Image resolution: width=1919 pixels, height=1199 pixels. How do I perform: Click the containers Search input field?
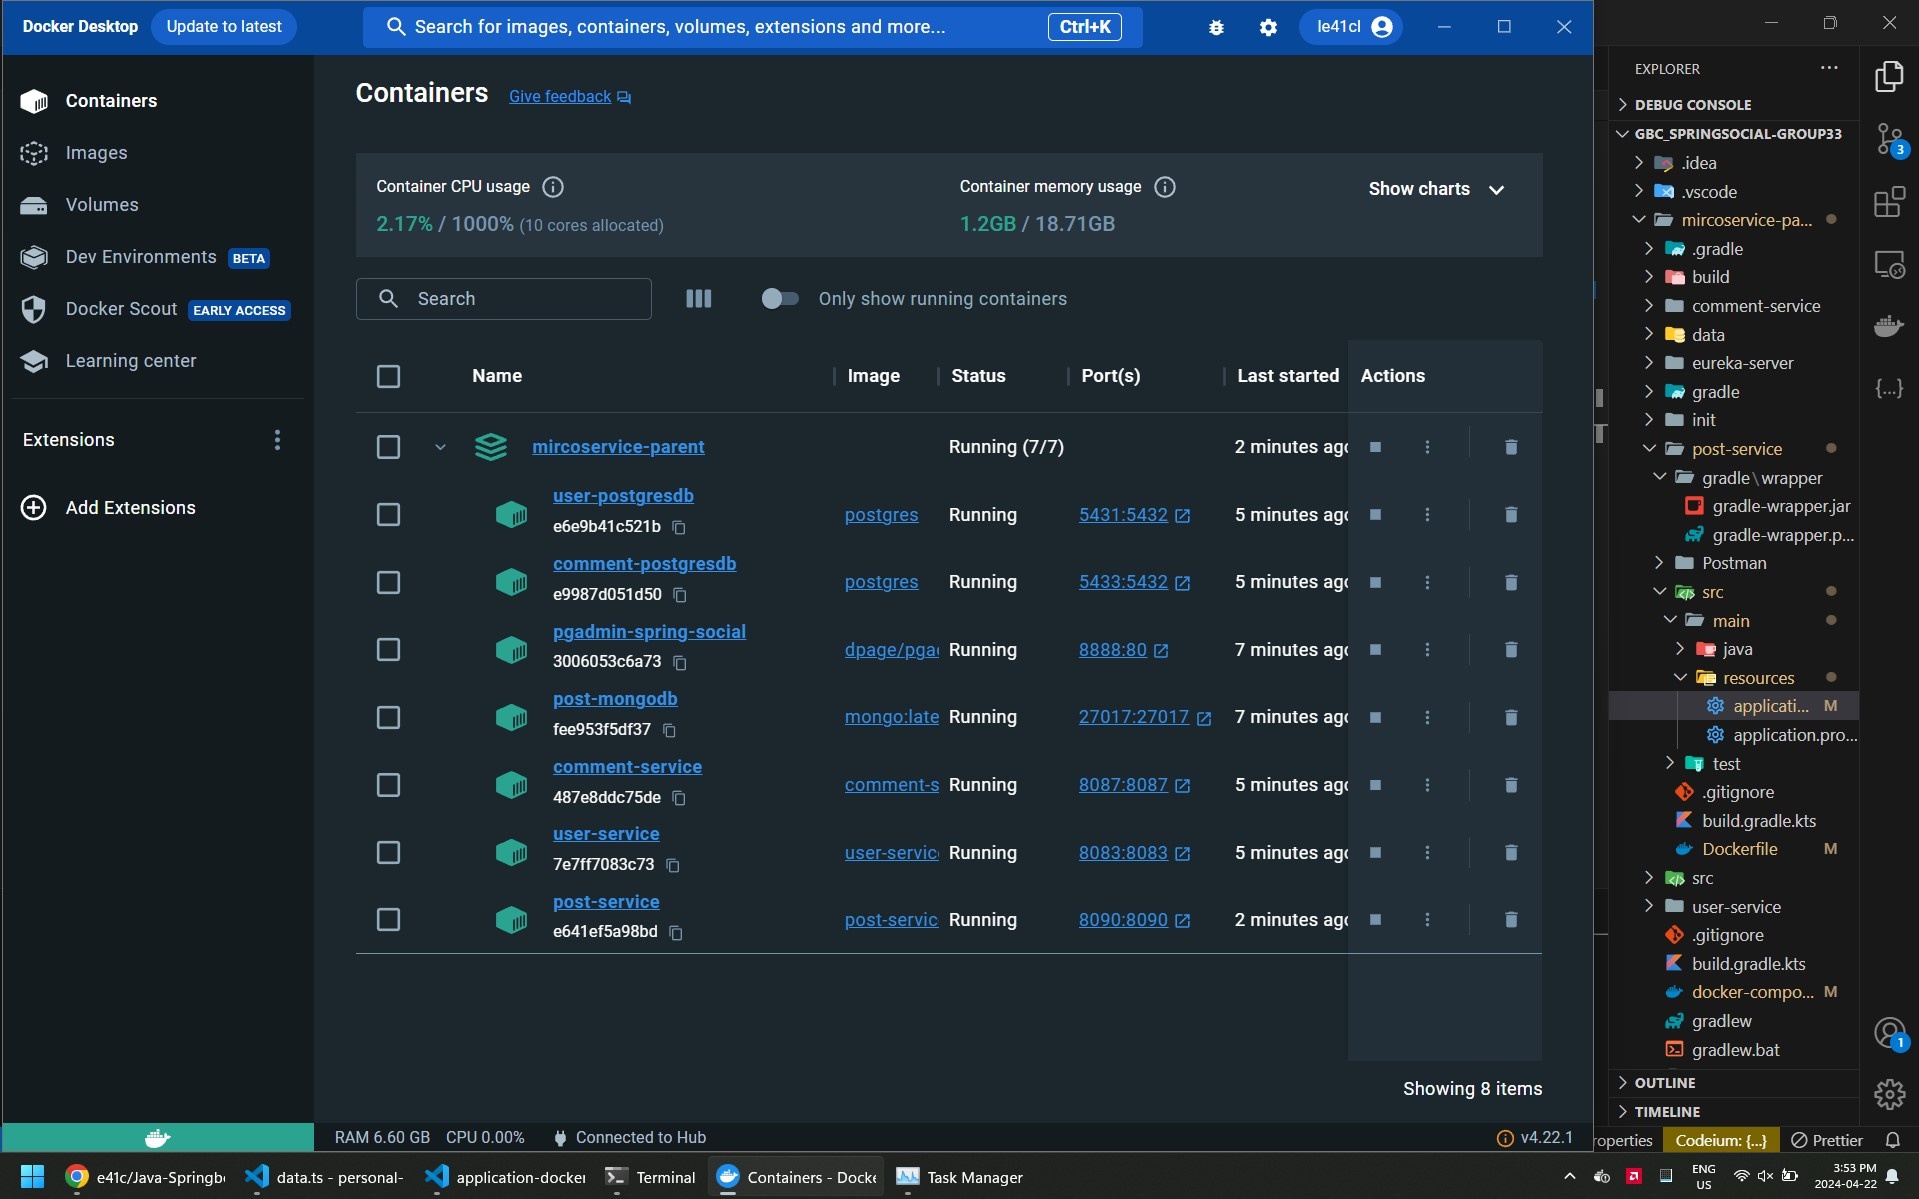[x=504, y=299]
